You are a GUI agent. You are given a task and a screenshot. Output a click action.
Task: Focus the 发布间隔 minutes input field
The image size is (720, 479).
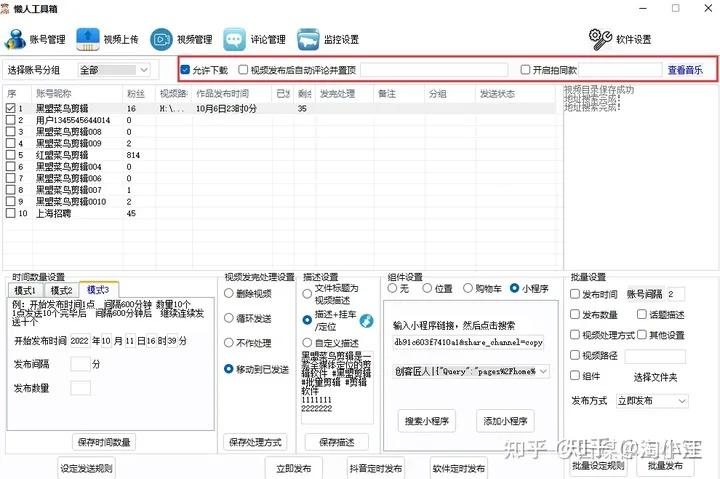[x=80, y=364]
